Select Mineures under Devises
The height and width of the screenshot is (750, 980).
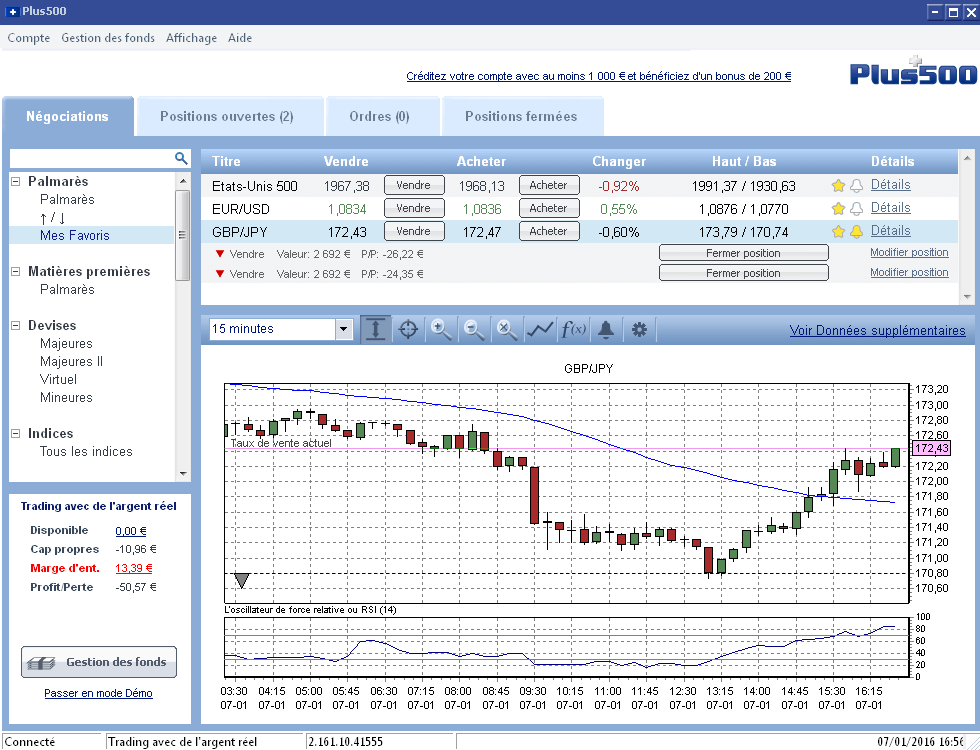tap(66, 398)
